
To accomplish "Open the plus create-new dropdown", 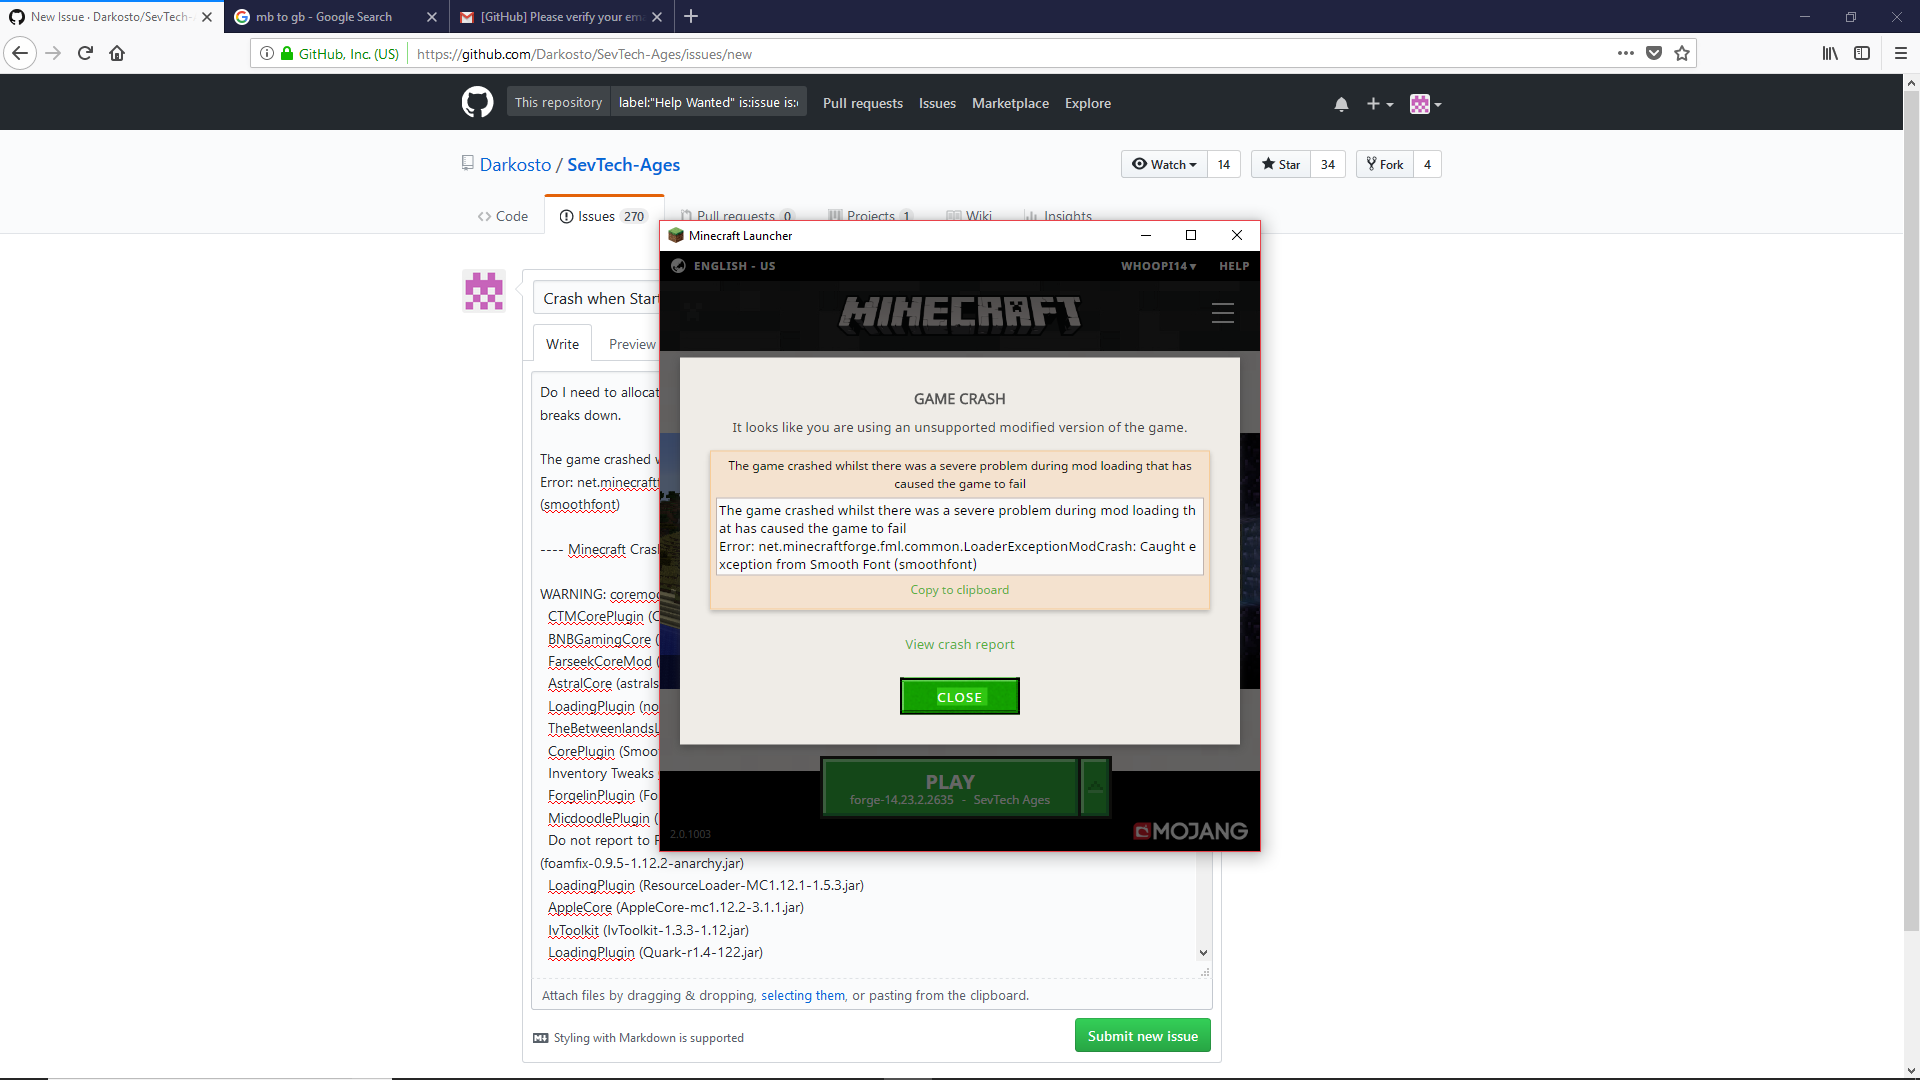I will [1380, 104].
